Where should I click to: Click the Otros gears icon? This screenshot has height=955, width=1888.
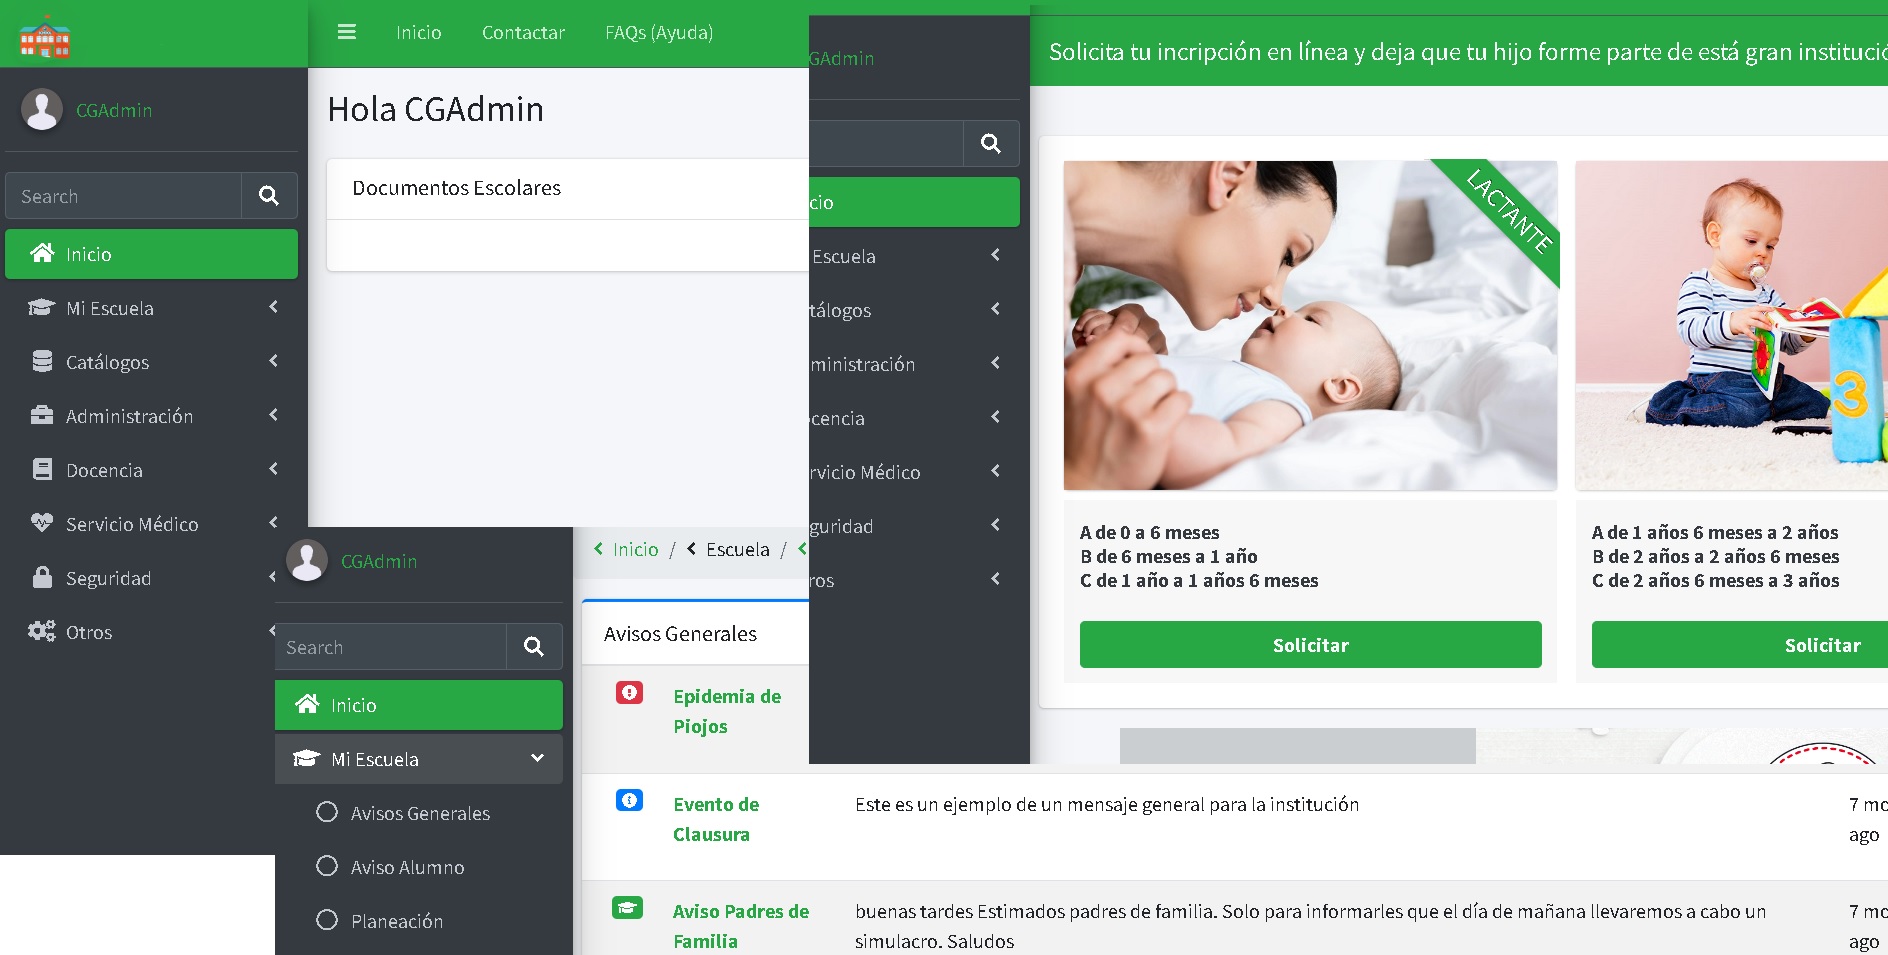pos(42,632)
